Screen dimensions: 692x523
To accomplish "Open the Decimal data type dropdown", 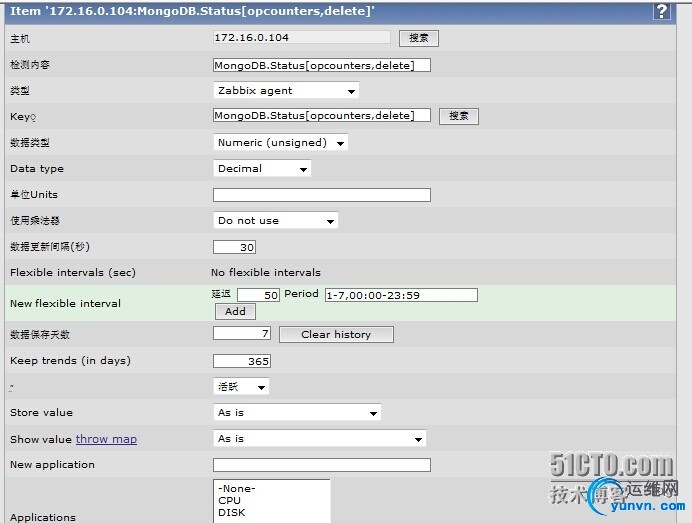I will [x=262, y=169].
